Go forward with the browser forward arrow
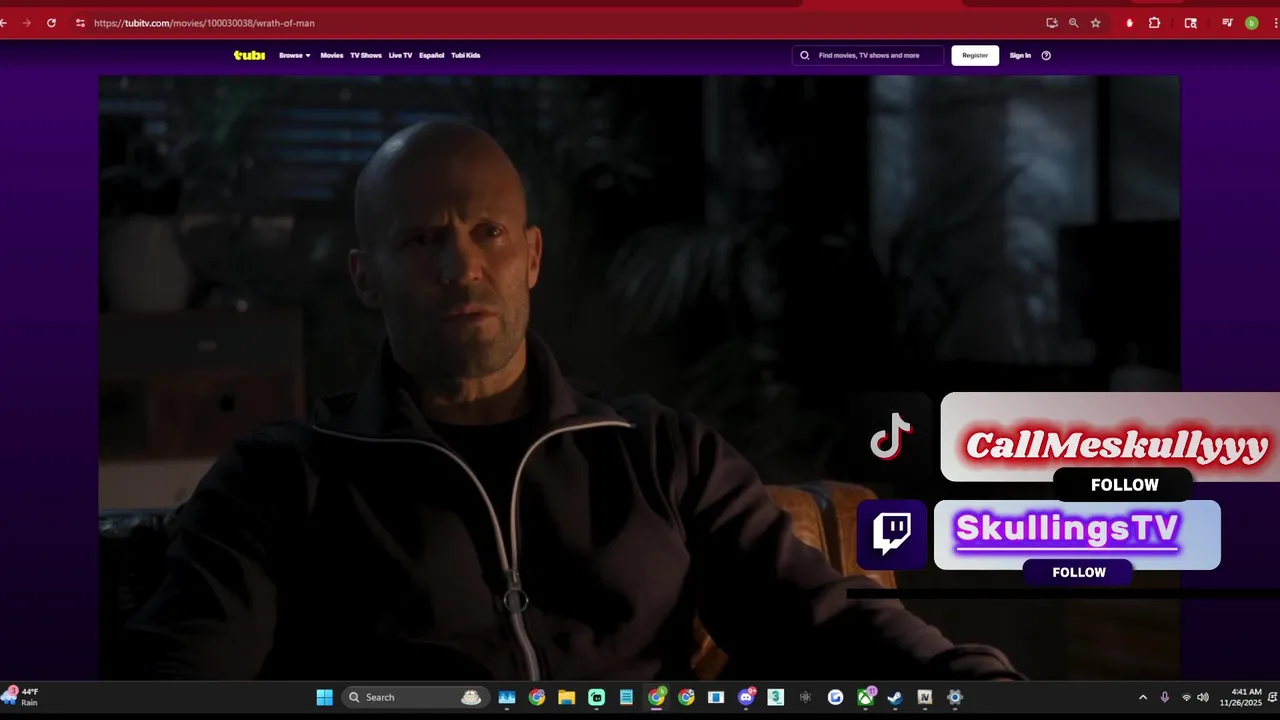Screen dimensions: 1280x720 (26, 23)
